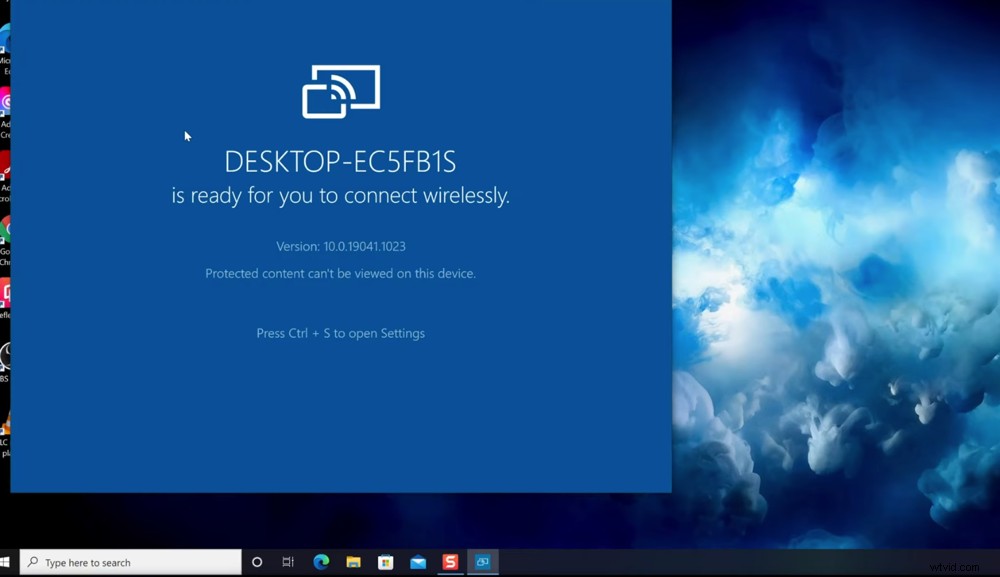Open the Windows Start menu
The width and height of the screenshot is (1000, 577).
click(x=5, y=562)
